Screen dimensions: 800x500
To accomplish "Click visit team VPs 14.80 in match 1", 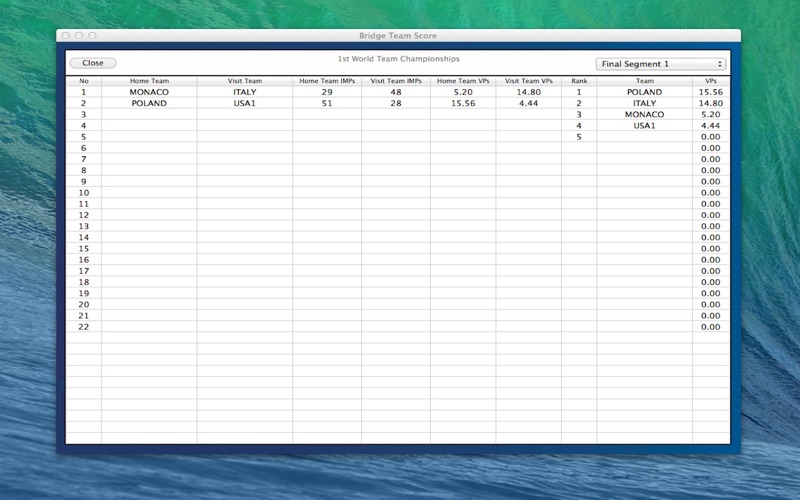I will pyautogui.click(x=529, y=92).
